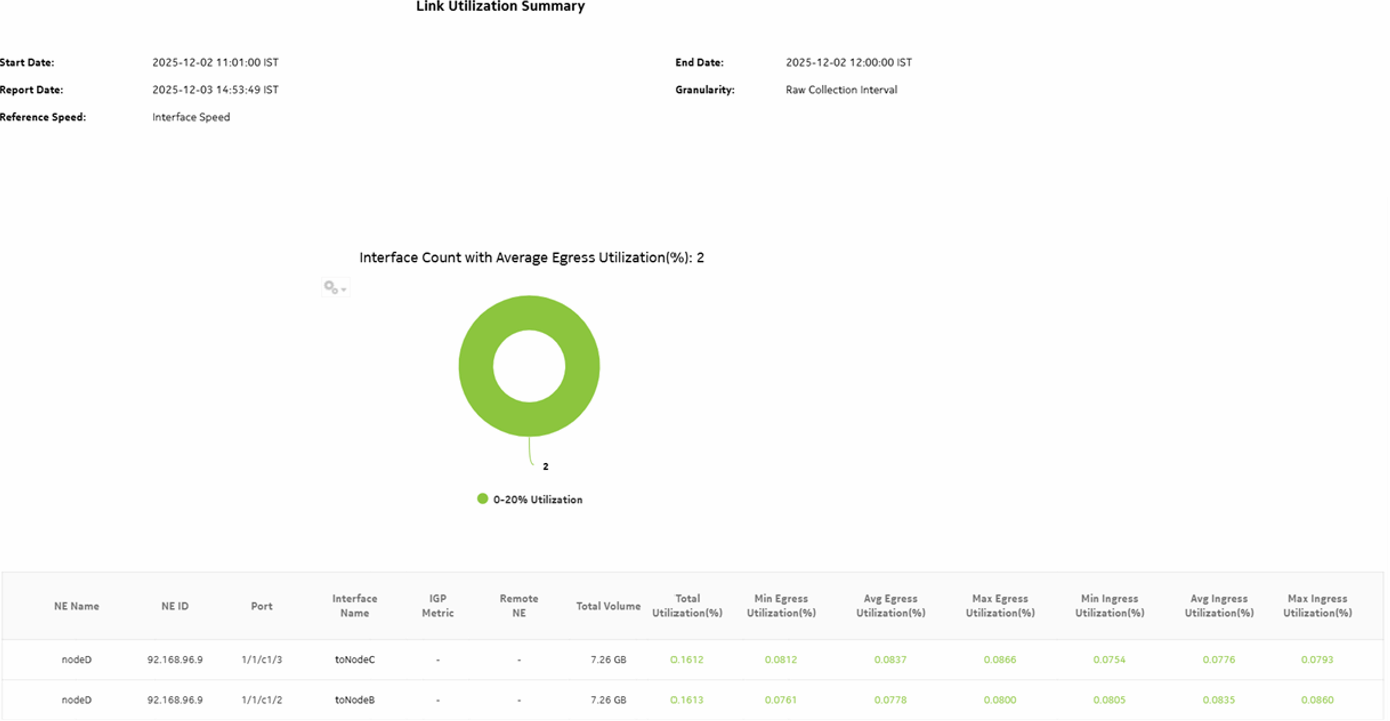The image size is (1390, 721).
Task: Click the Avg Egress Utilization(%) column header
Action: tap(889, 605)
